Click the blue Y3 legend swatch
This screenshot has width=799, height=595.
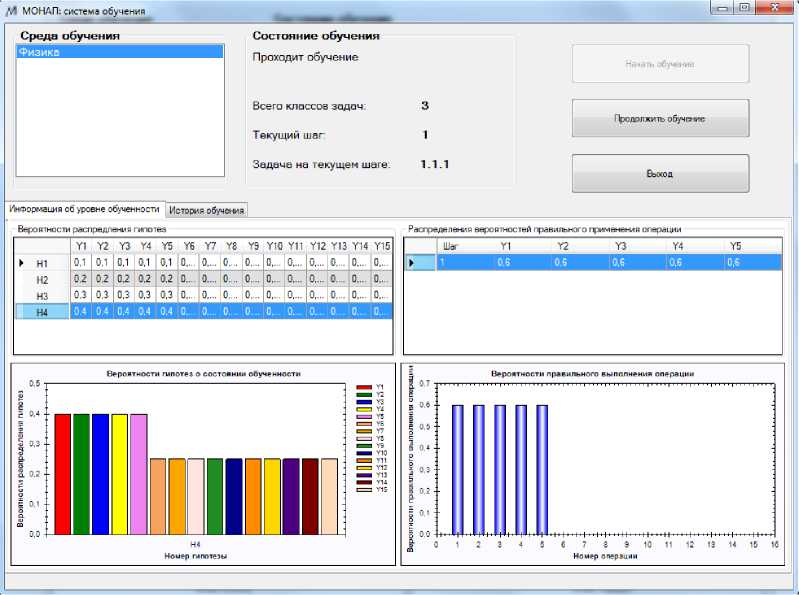(364, 402)
